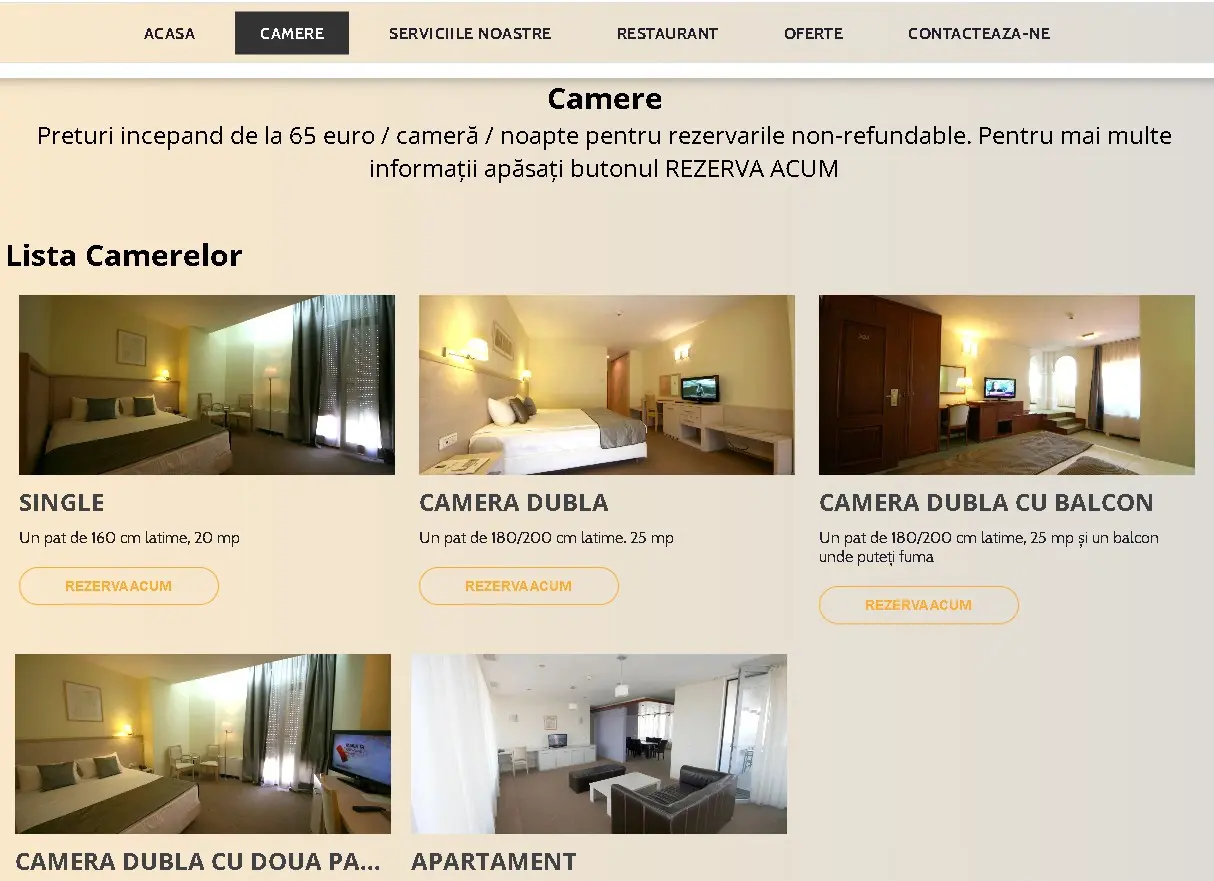The width and height of the screenshot is (1214, 881).
Task: View the CAMERA DUBLA CU BALCON photo
Action: pos(1007,385)
